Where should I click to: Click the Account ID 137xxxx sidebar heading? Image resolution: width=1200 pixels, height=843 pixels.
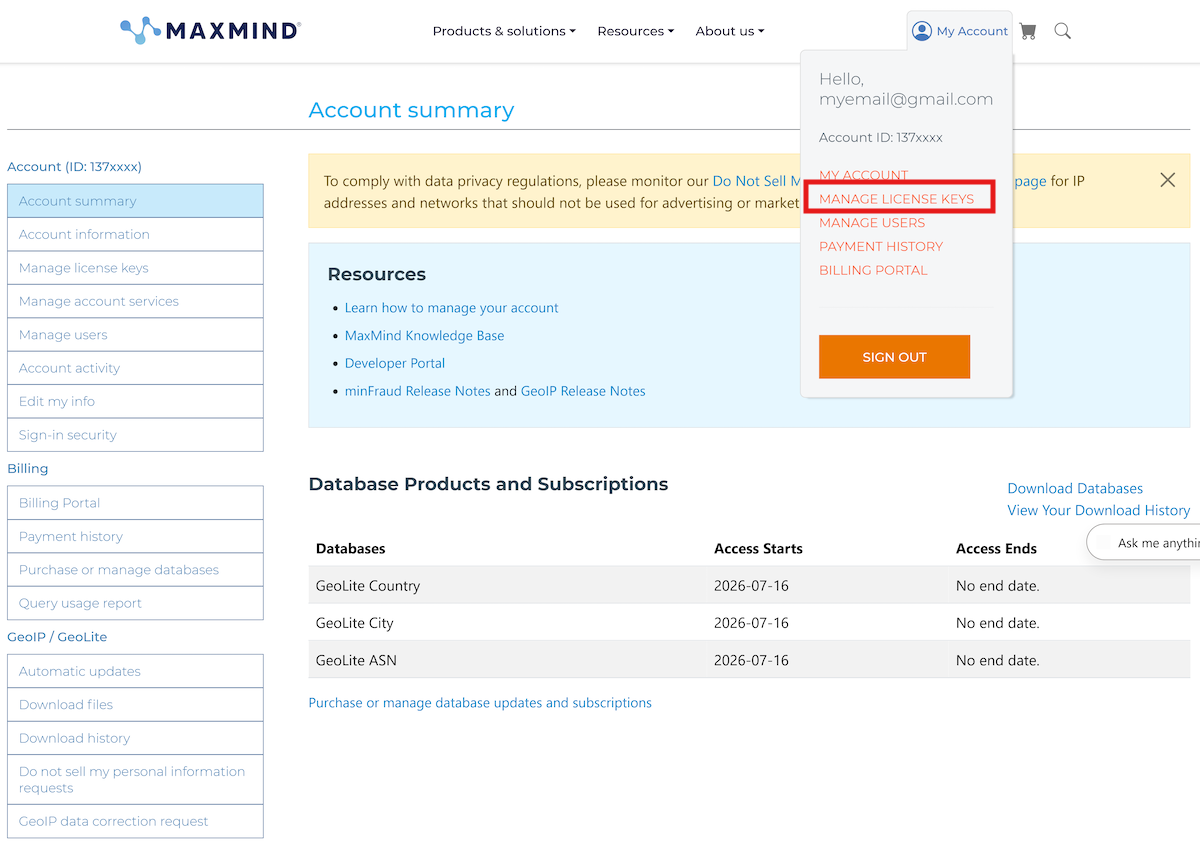74,167
